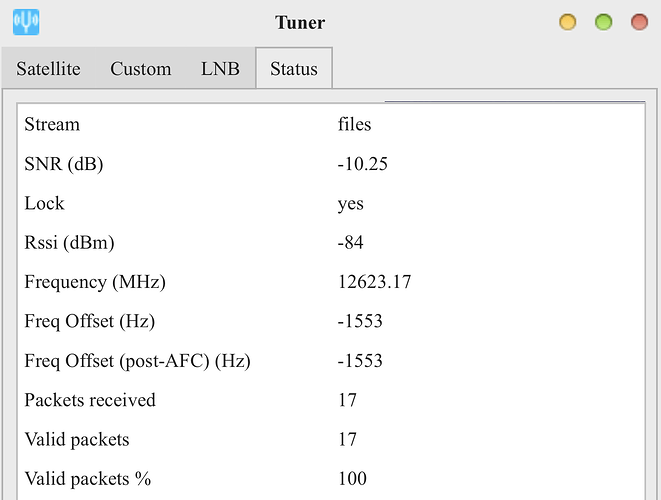Select the Frequency (MHz) label

[x=95, y=282]
